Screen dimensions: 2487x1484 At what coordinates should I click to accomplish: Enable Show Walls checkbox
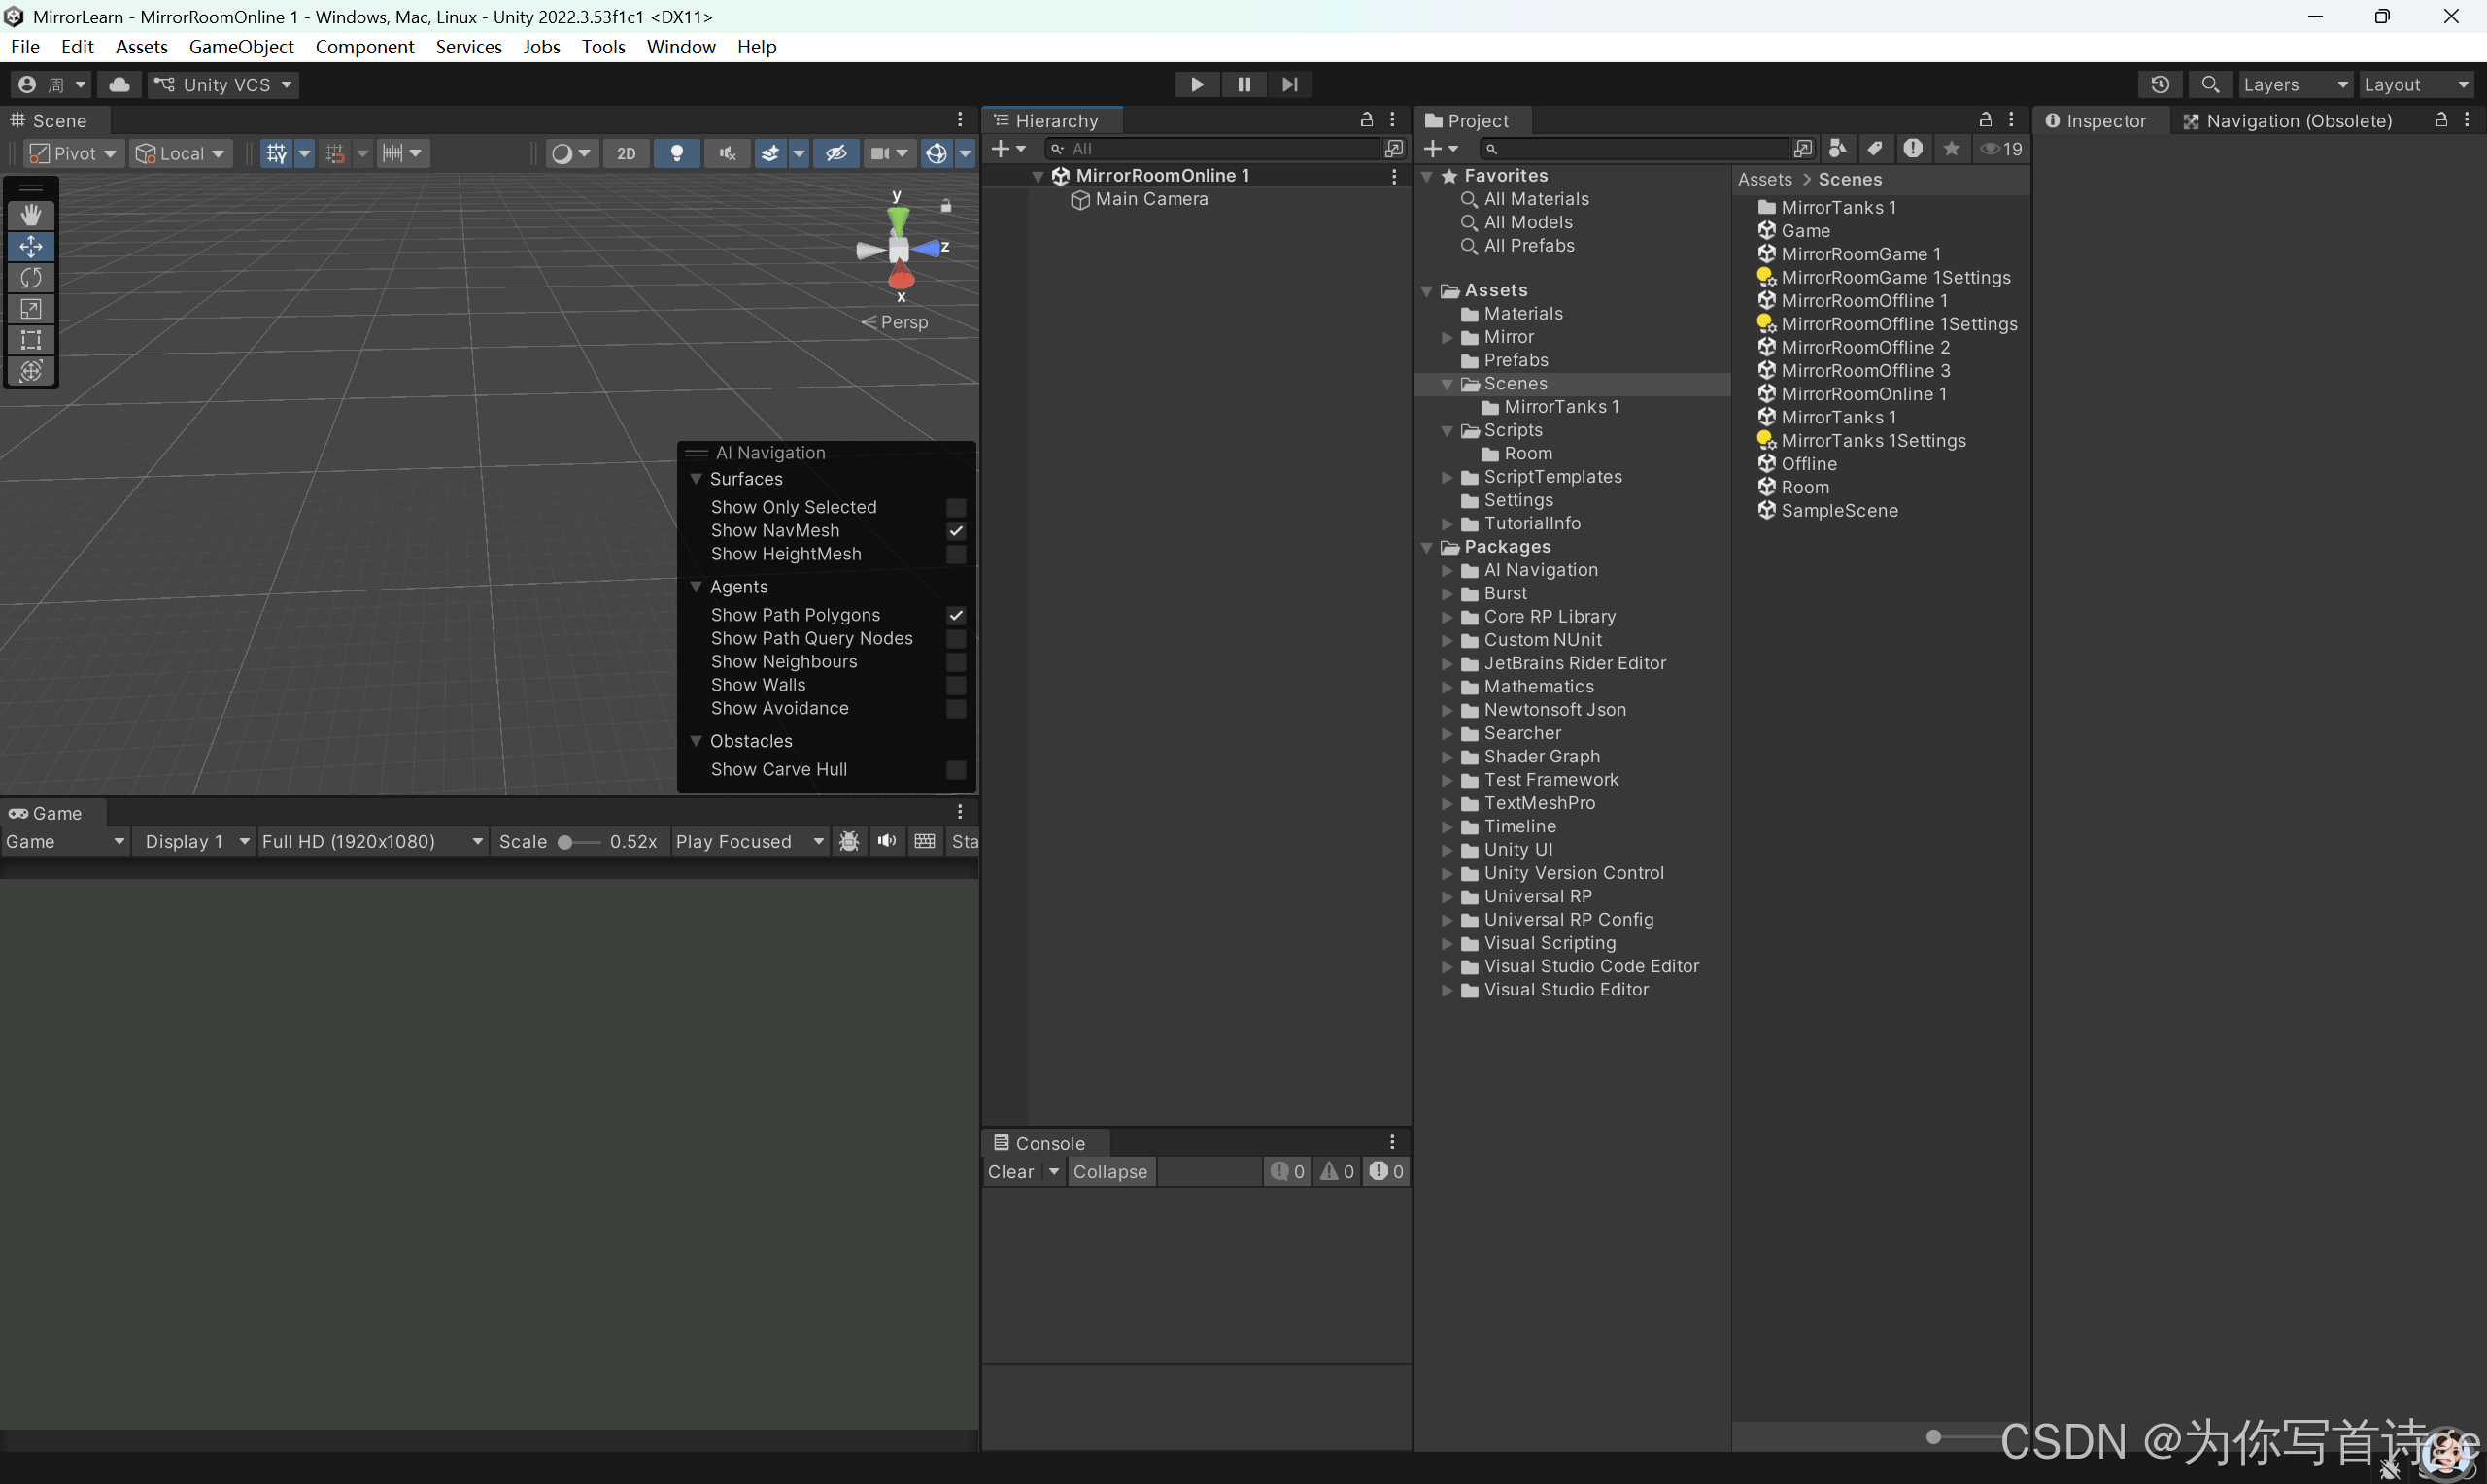(956, 685)
